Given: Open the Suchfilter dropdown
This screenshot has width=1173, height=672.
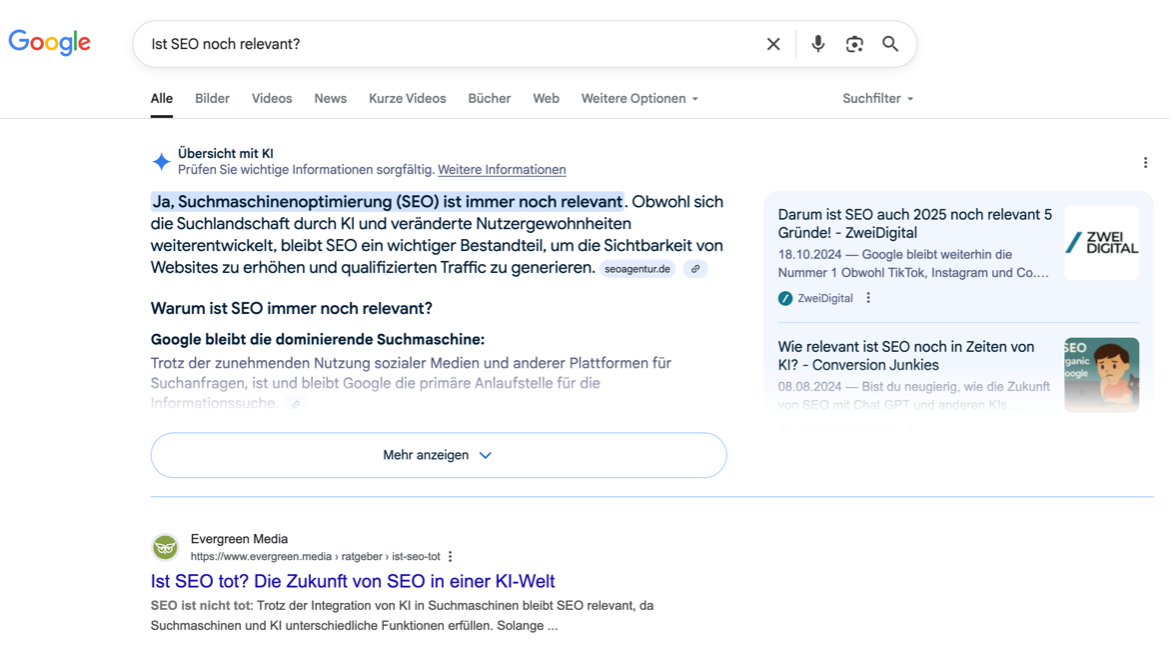Looking at the screenshot, I should point(877,98).
